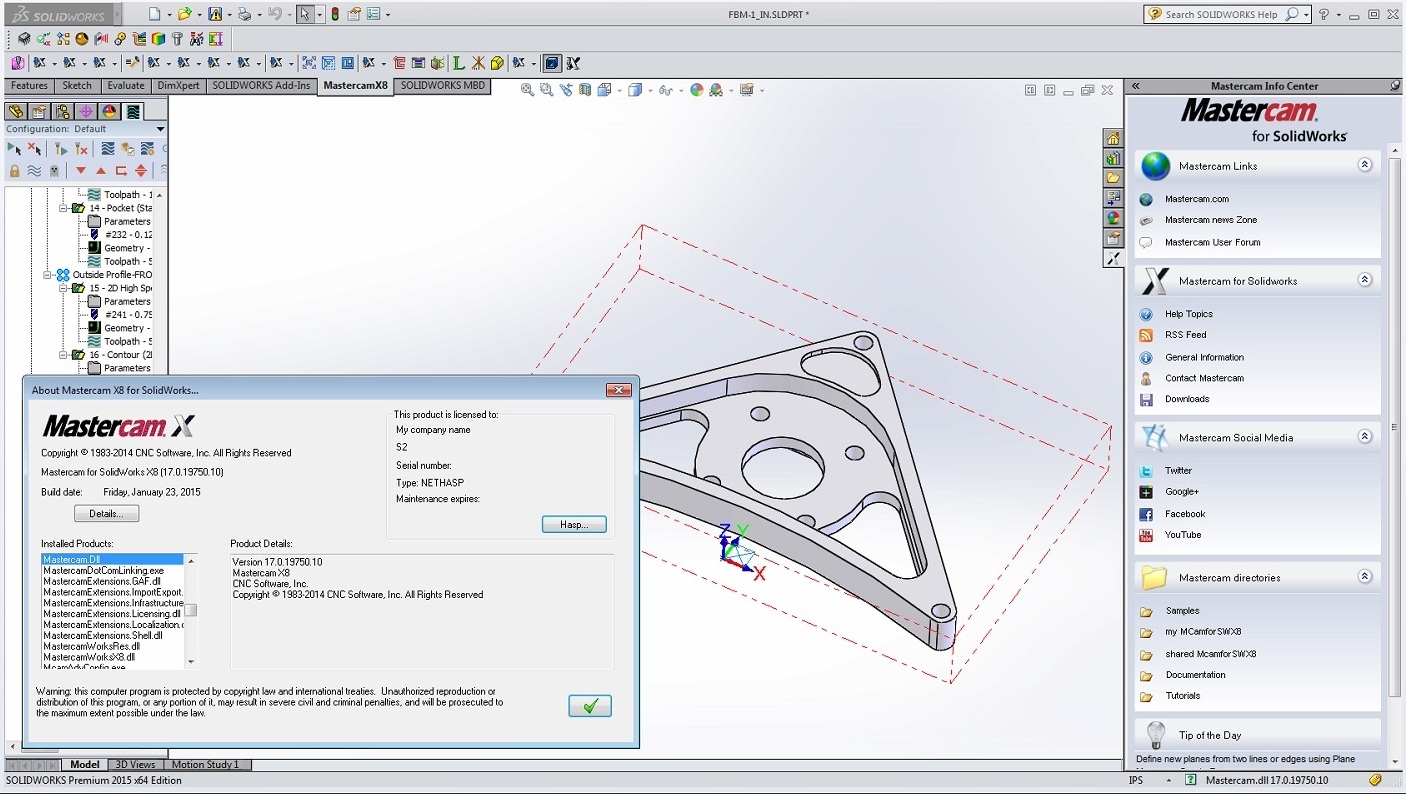Screen dimensions: 1406x794
Task: Collapse the 15 - 2D High Speed node
Action: (x=63, y=288)
